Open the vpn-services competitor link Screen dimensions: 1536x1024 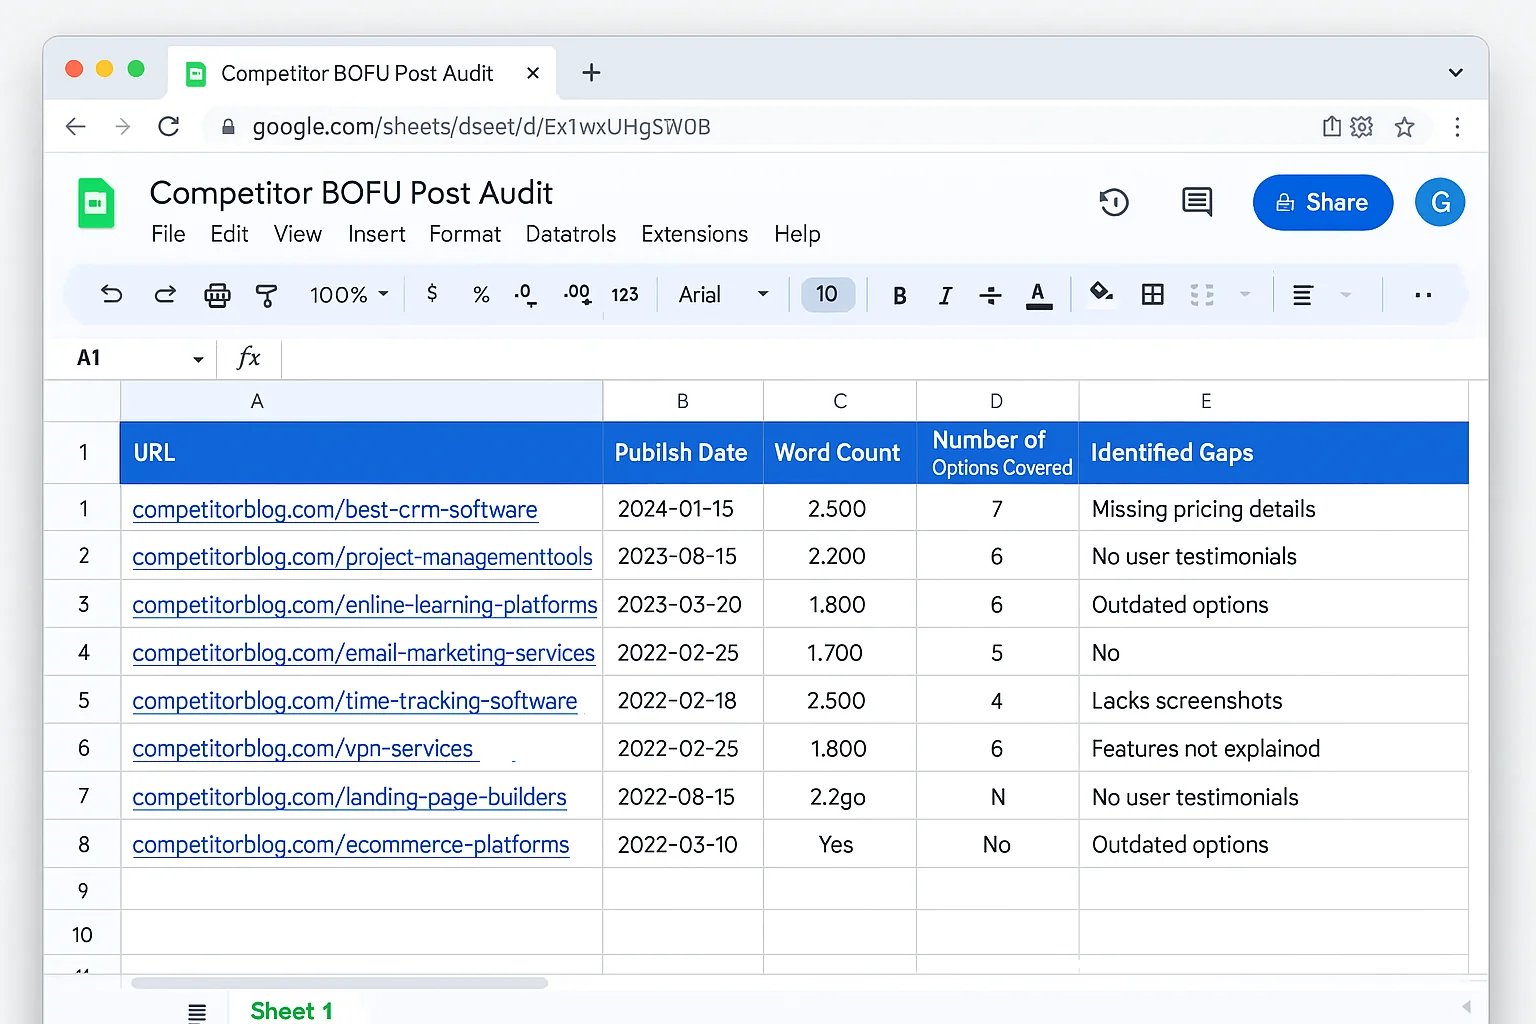(x=305, y=748)
